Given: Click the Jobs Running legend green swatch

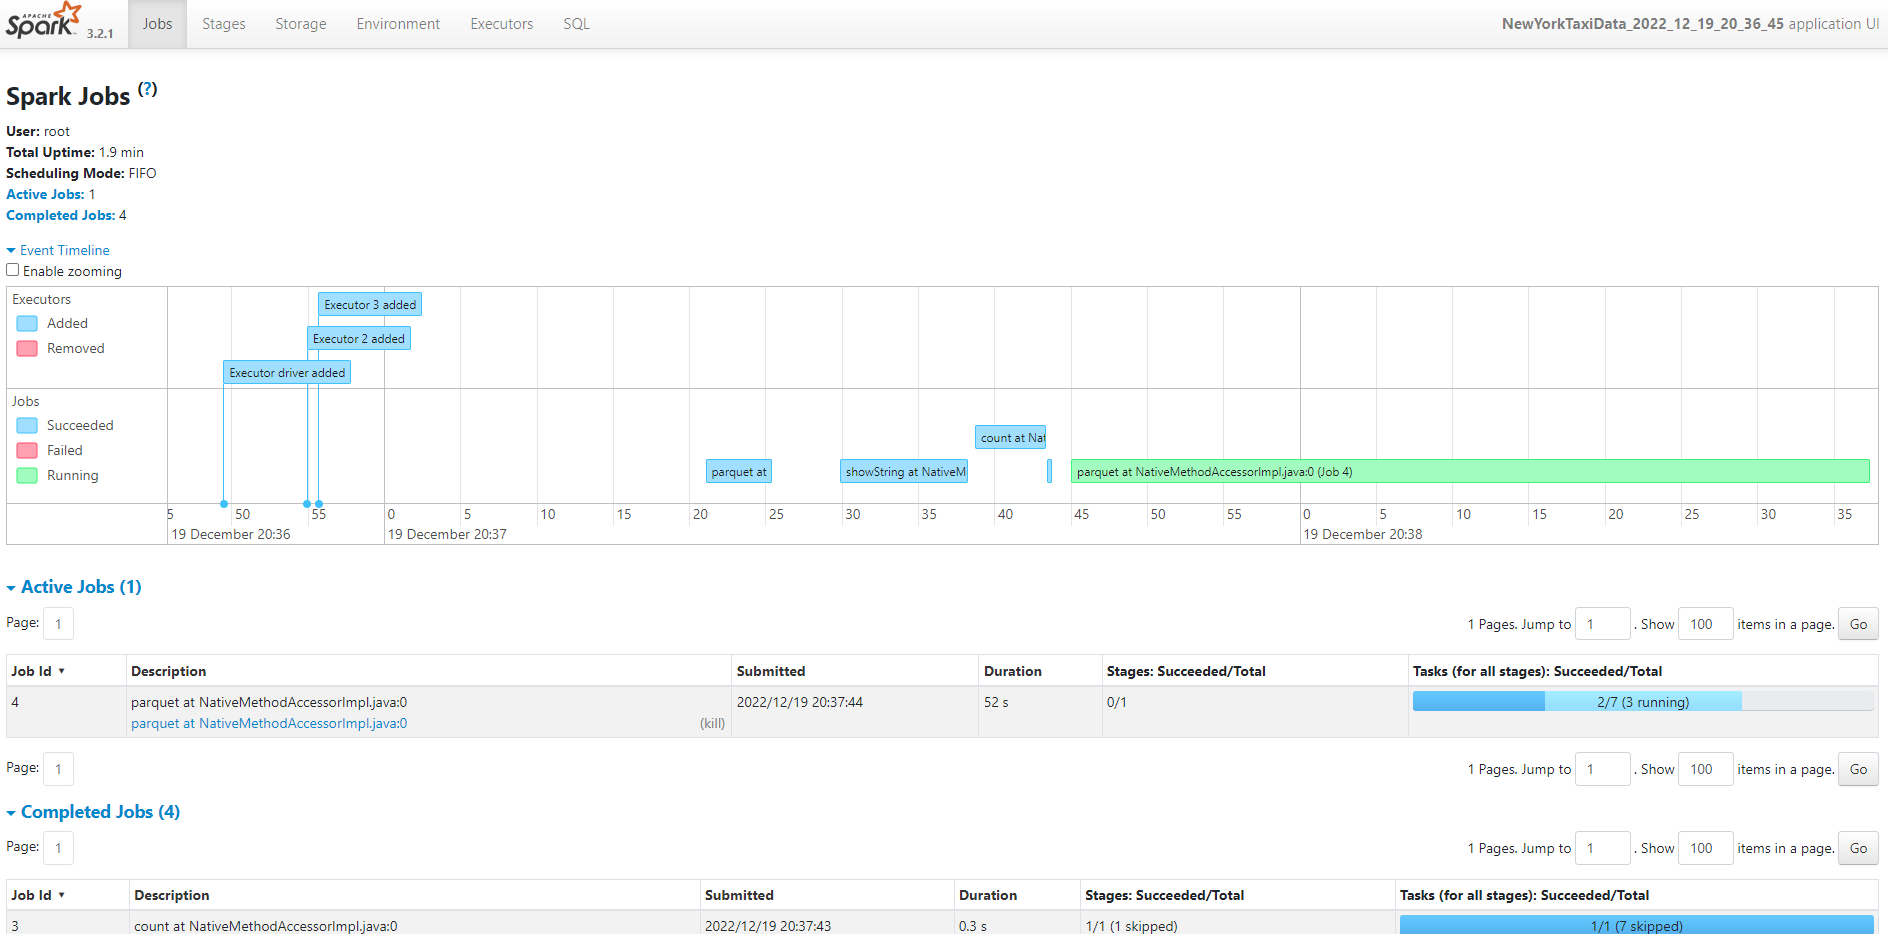Looking at the screenshot, I should 27,475.
